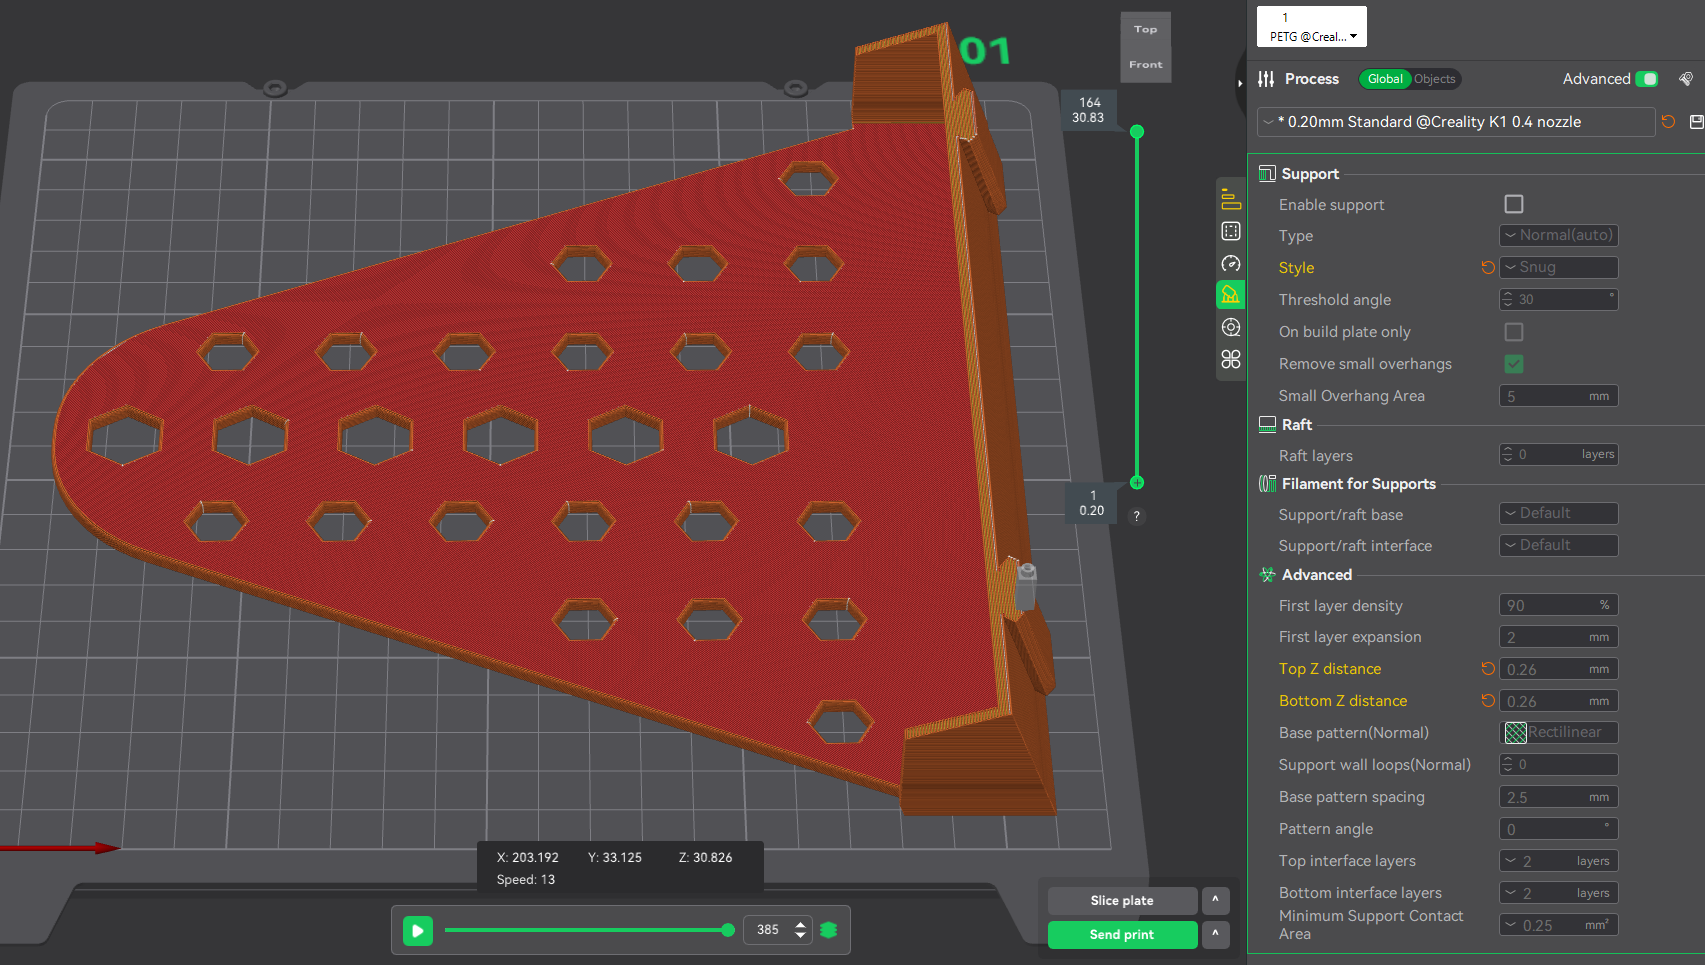Uncheck Remove small overhangs

coord(1514,364)
